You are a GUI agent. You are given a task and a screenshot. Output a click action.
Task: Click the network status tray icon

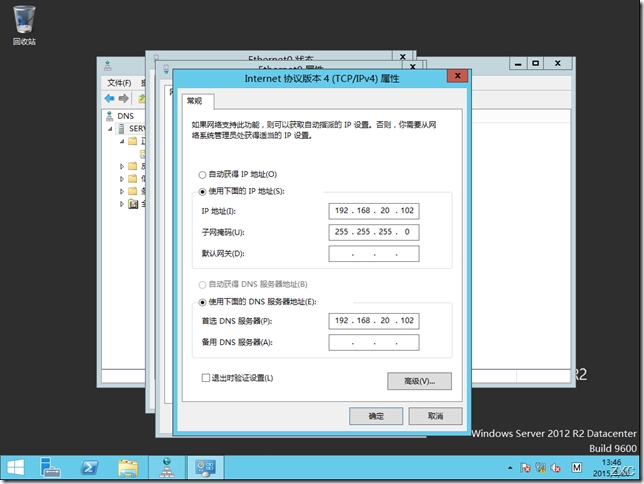coord(540,468)
